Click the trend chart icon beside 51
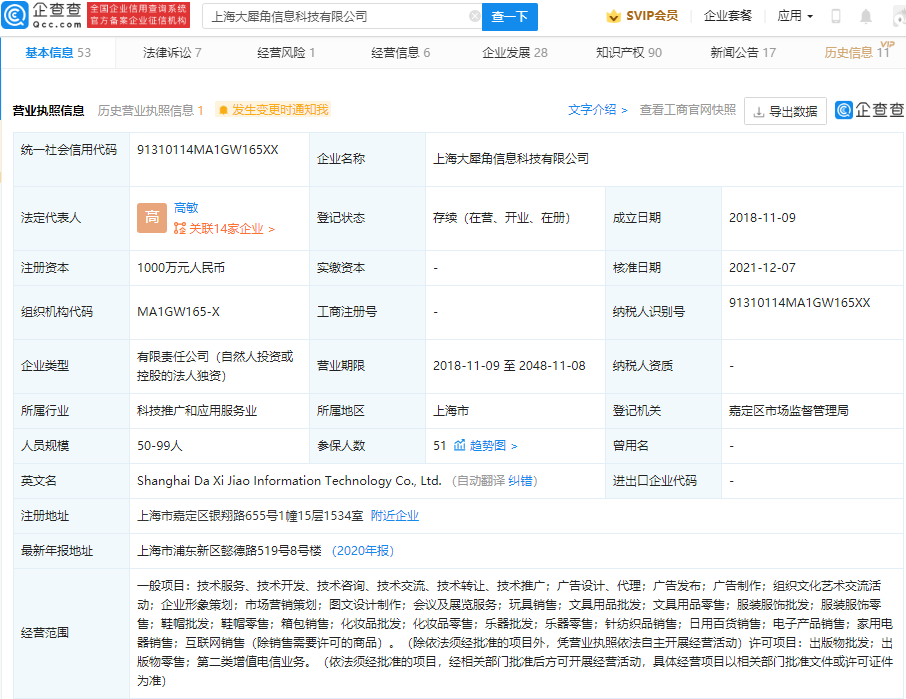Viewport: 906px width, 699px height. click(x=459, y=445)
